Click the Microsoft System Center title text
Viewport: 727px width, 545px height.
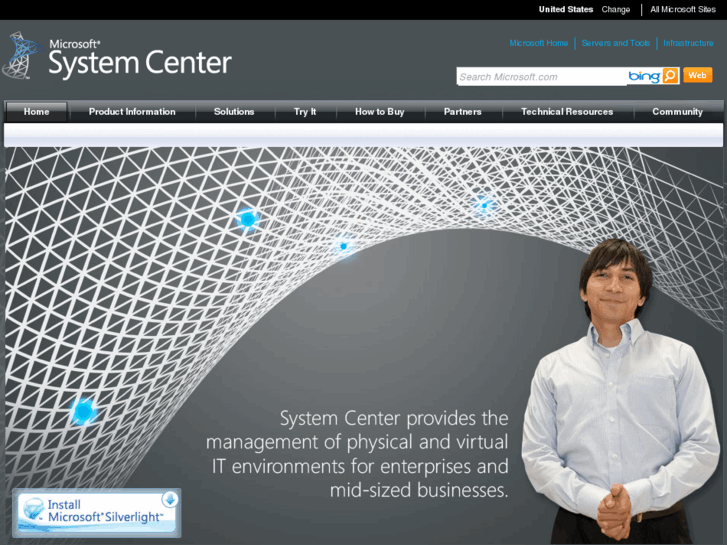(x=140, y=59)
